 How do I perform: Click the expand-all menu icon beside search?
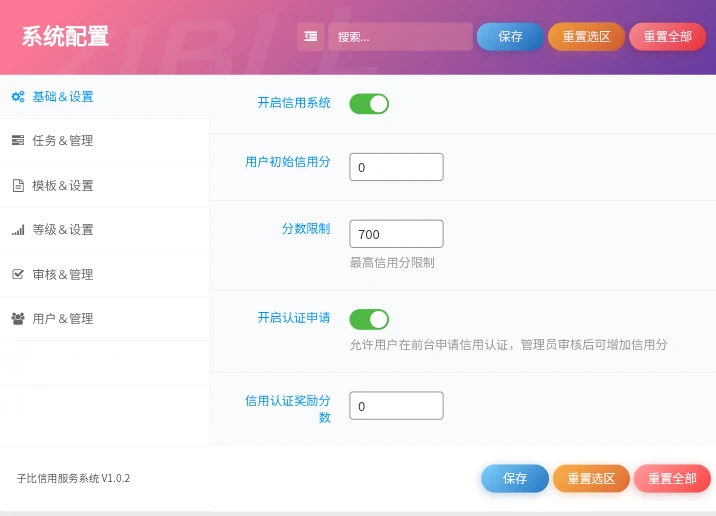(311, 37)
